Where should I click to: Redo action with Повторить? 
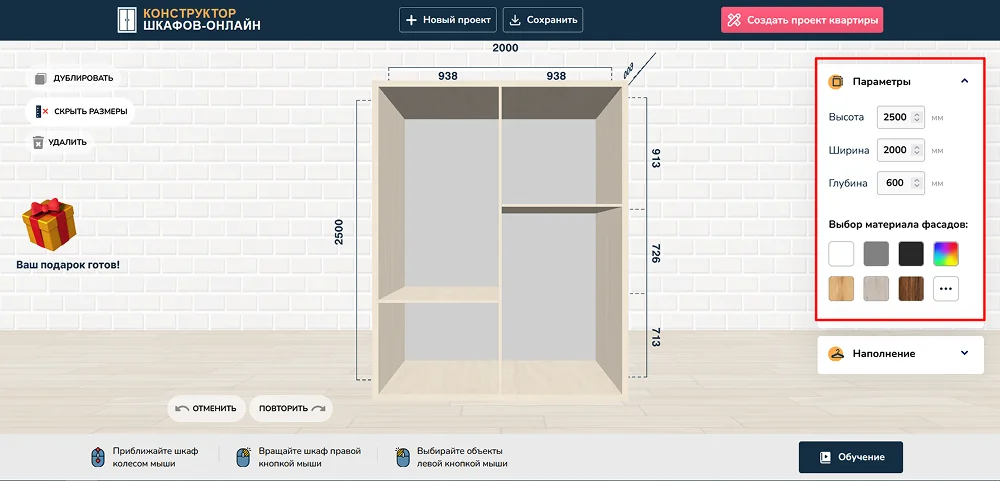[291, 408]
